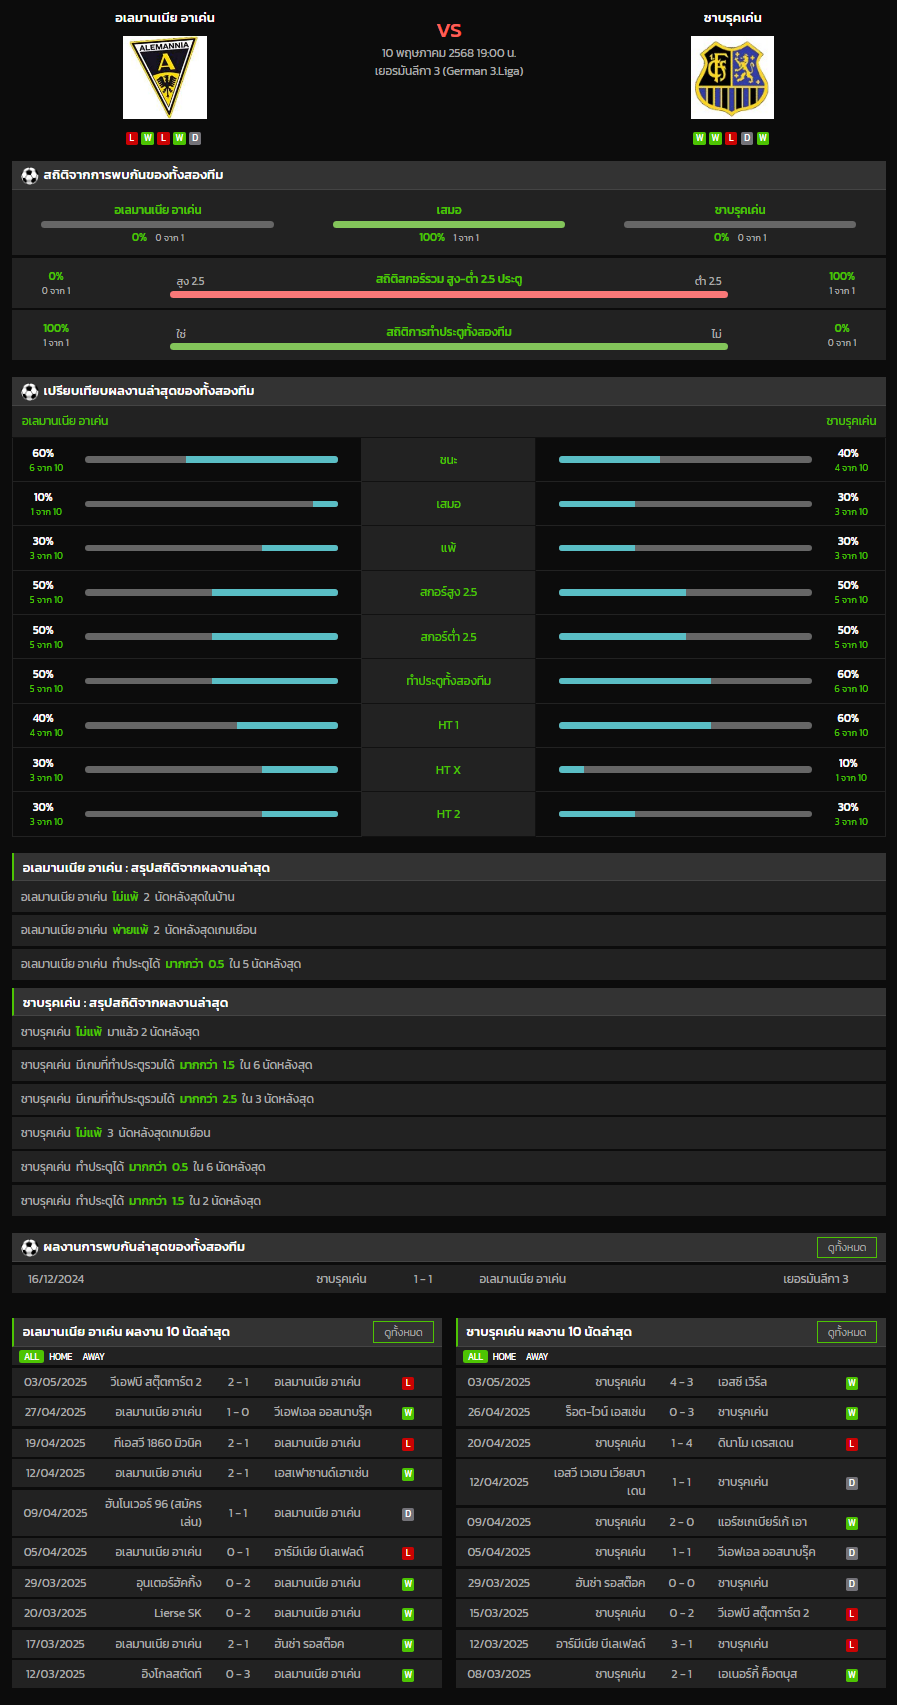This screenshot has width=897, height=1705.
Task: Click the 1 - 1 score in head-to-head row
Action: click(x=423, y=1279)
